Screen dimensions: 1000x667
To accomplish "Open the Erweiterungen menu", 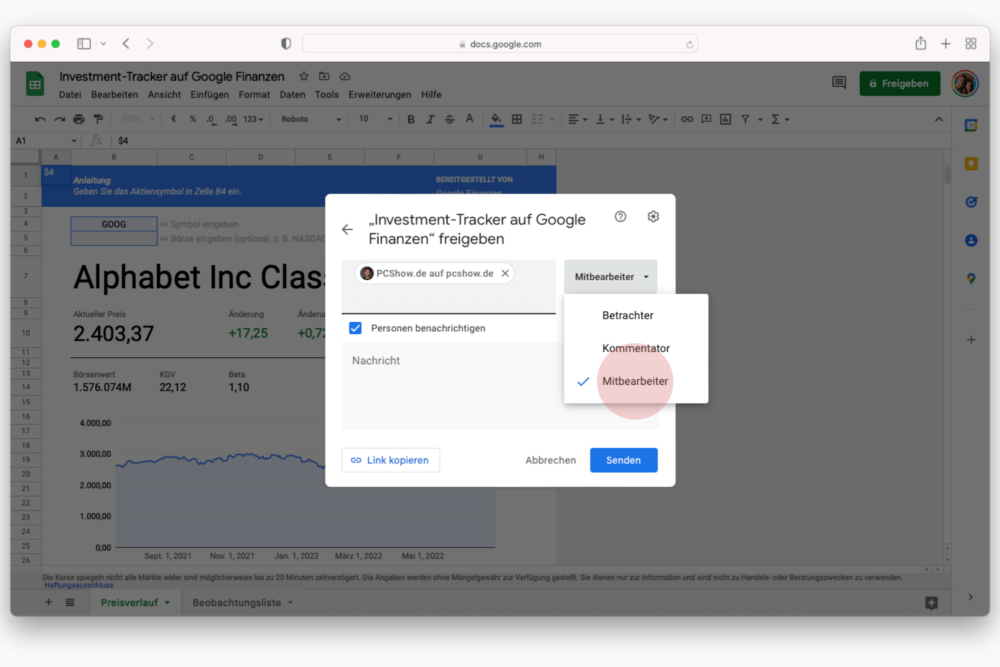I will tap(379, 95).
